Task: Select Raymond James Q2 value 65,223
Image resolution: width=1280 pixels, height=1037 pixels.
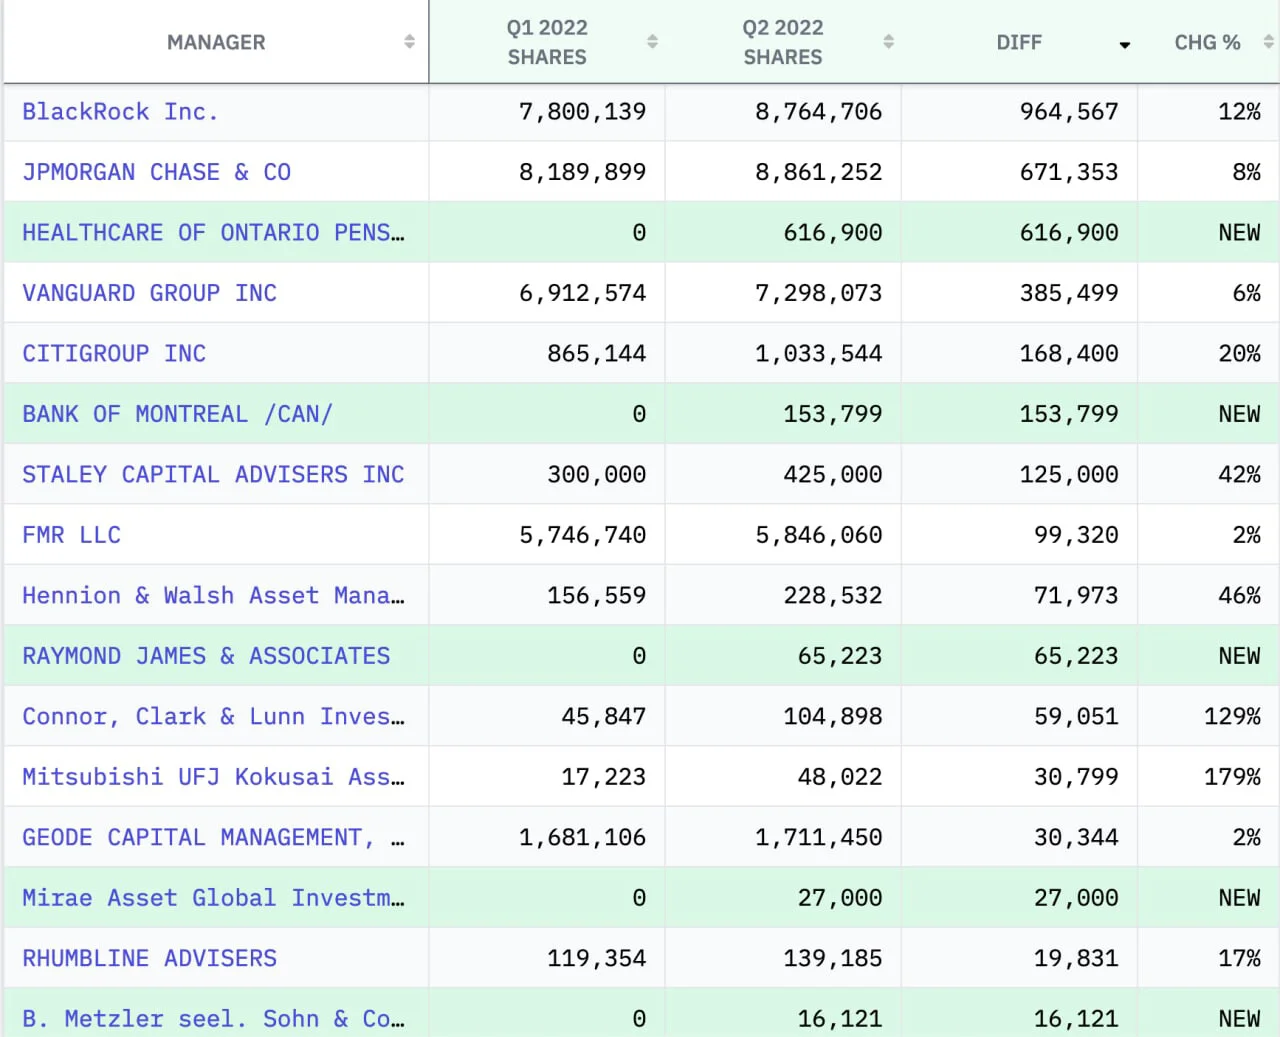Action: click(x=839, y=656)
